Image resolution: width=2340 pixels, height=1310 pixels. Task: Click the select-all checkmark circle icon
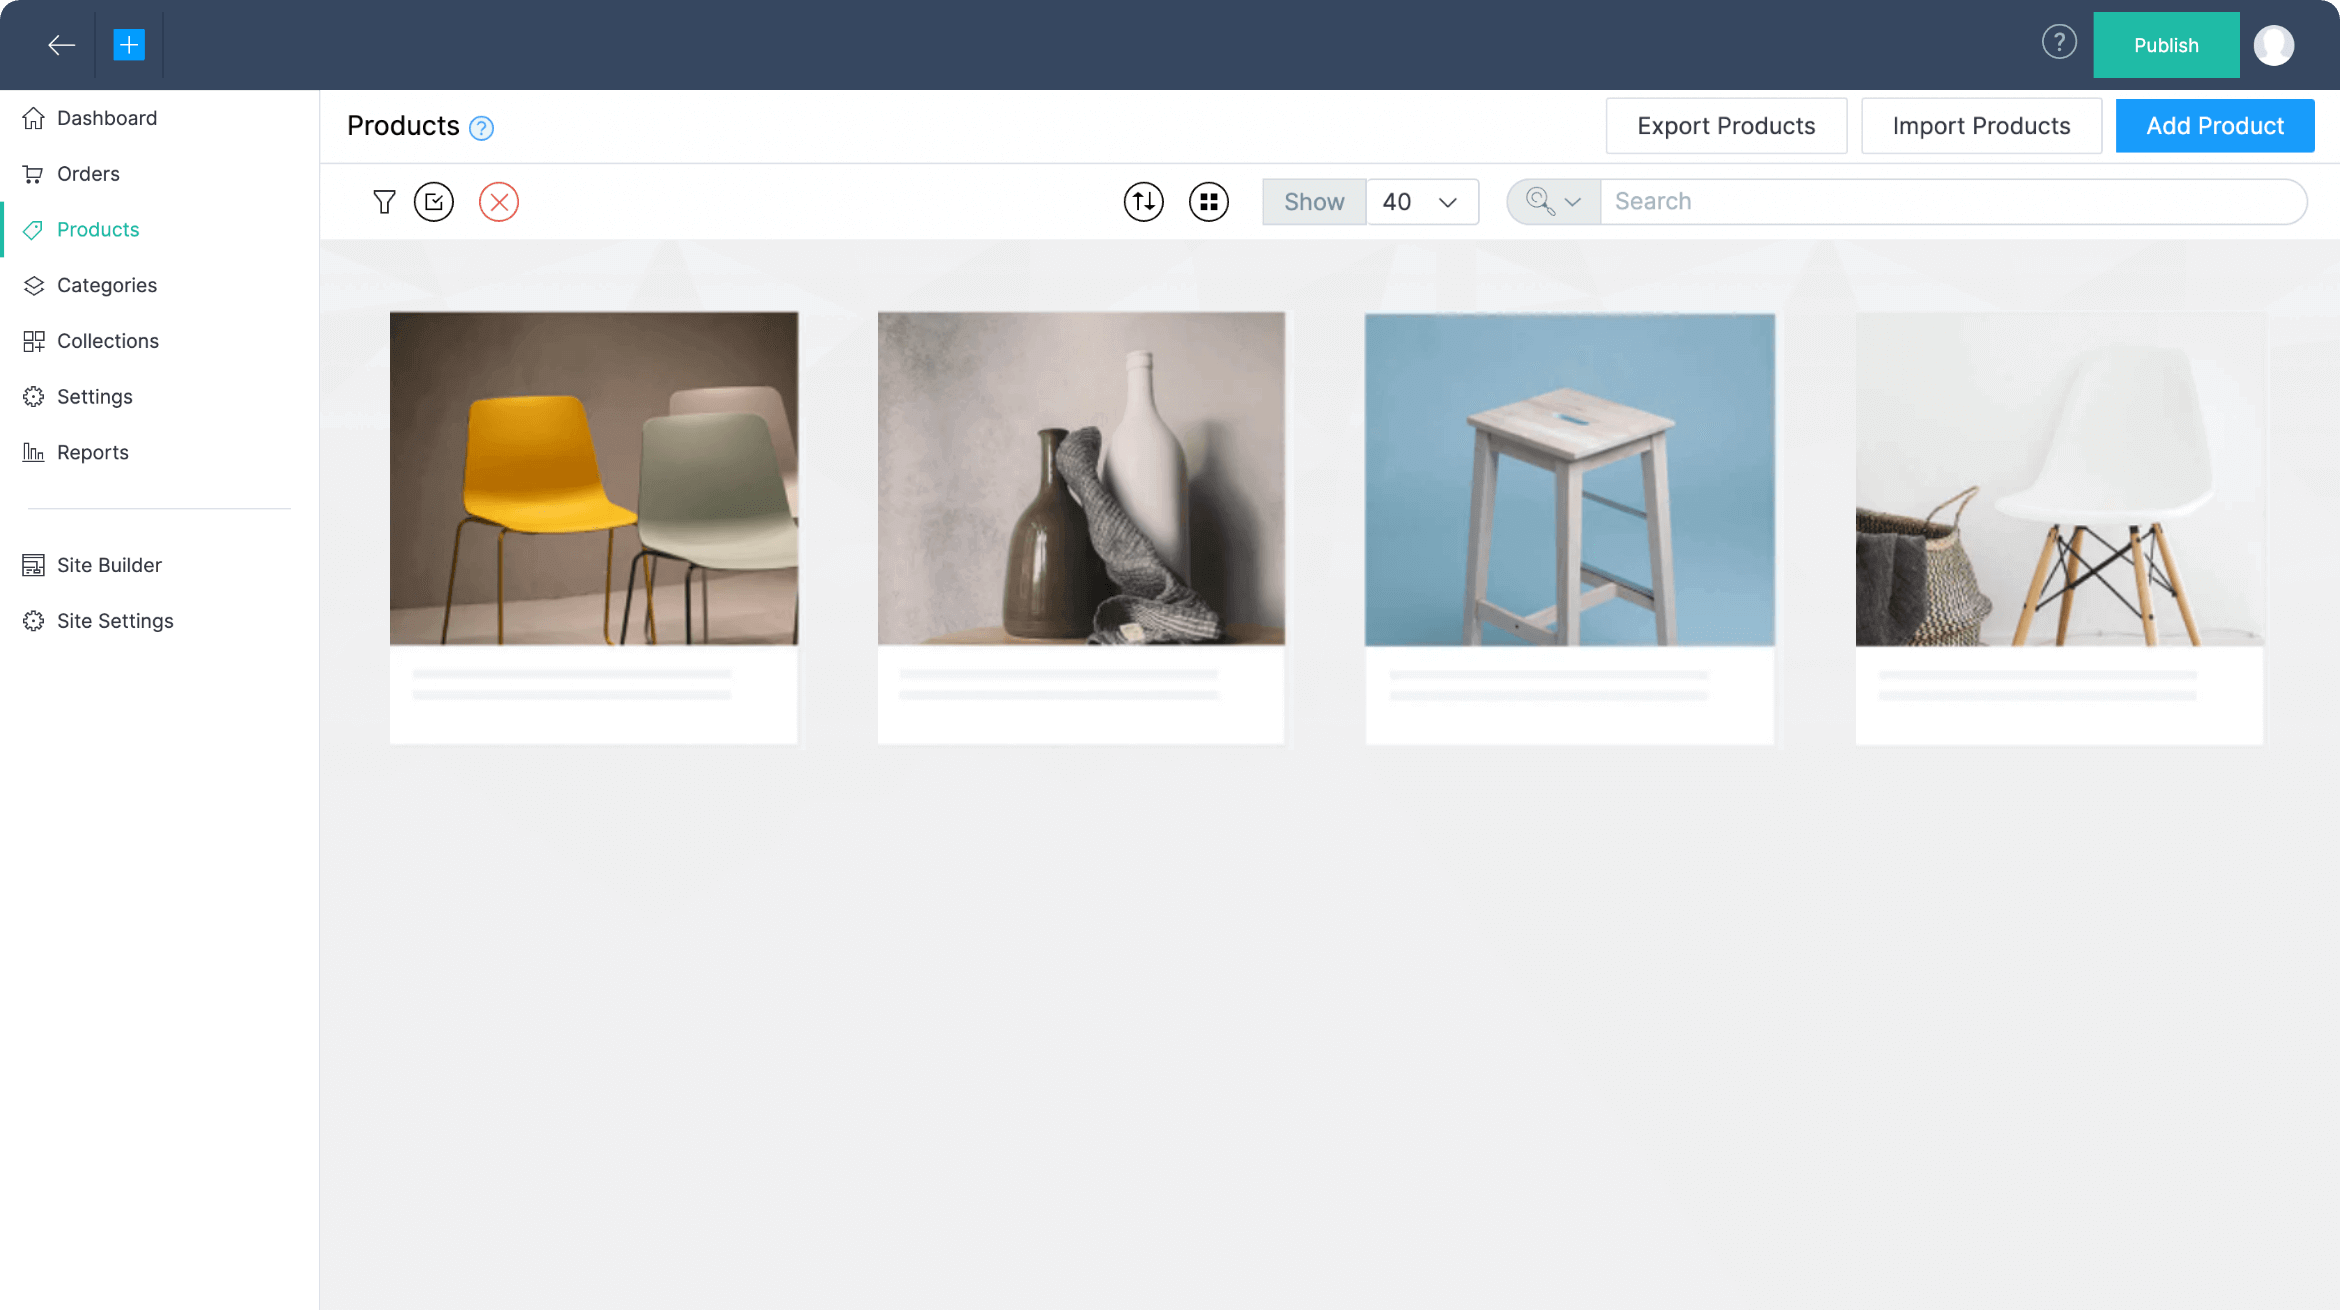coord(434,202)
